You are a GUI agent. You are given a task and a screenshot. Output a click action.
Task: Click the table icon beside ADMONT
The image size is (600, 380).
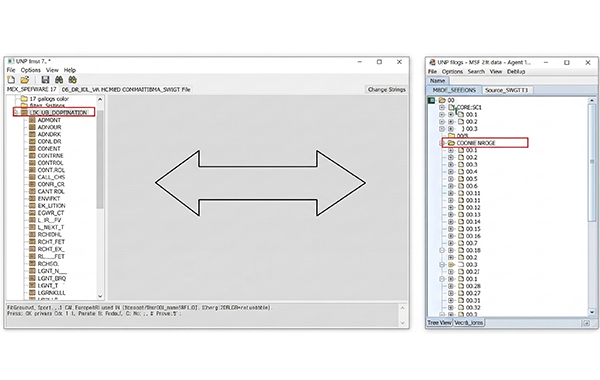pyautogui.click(x=33, y=120)
